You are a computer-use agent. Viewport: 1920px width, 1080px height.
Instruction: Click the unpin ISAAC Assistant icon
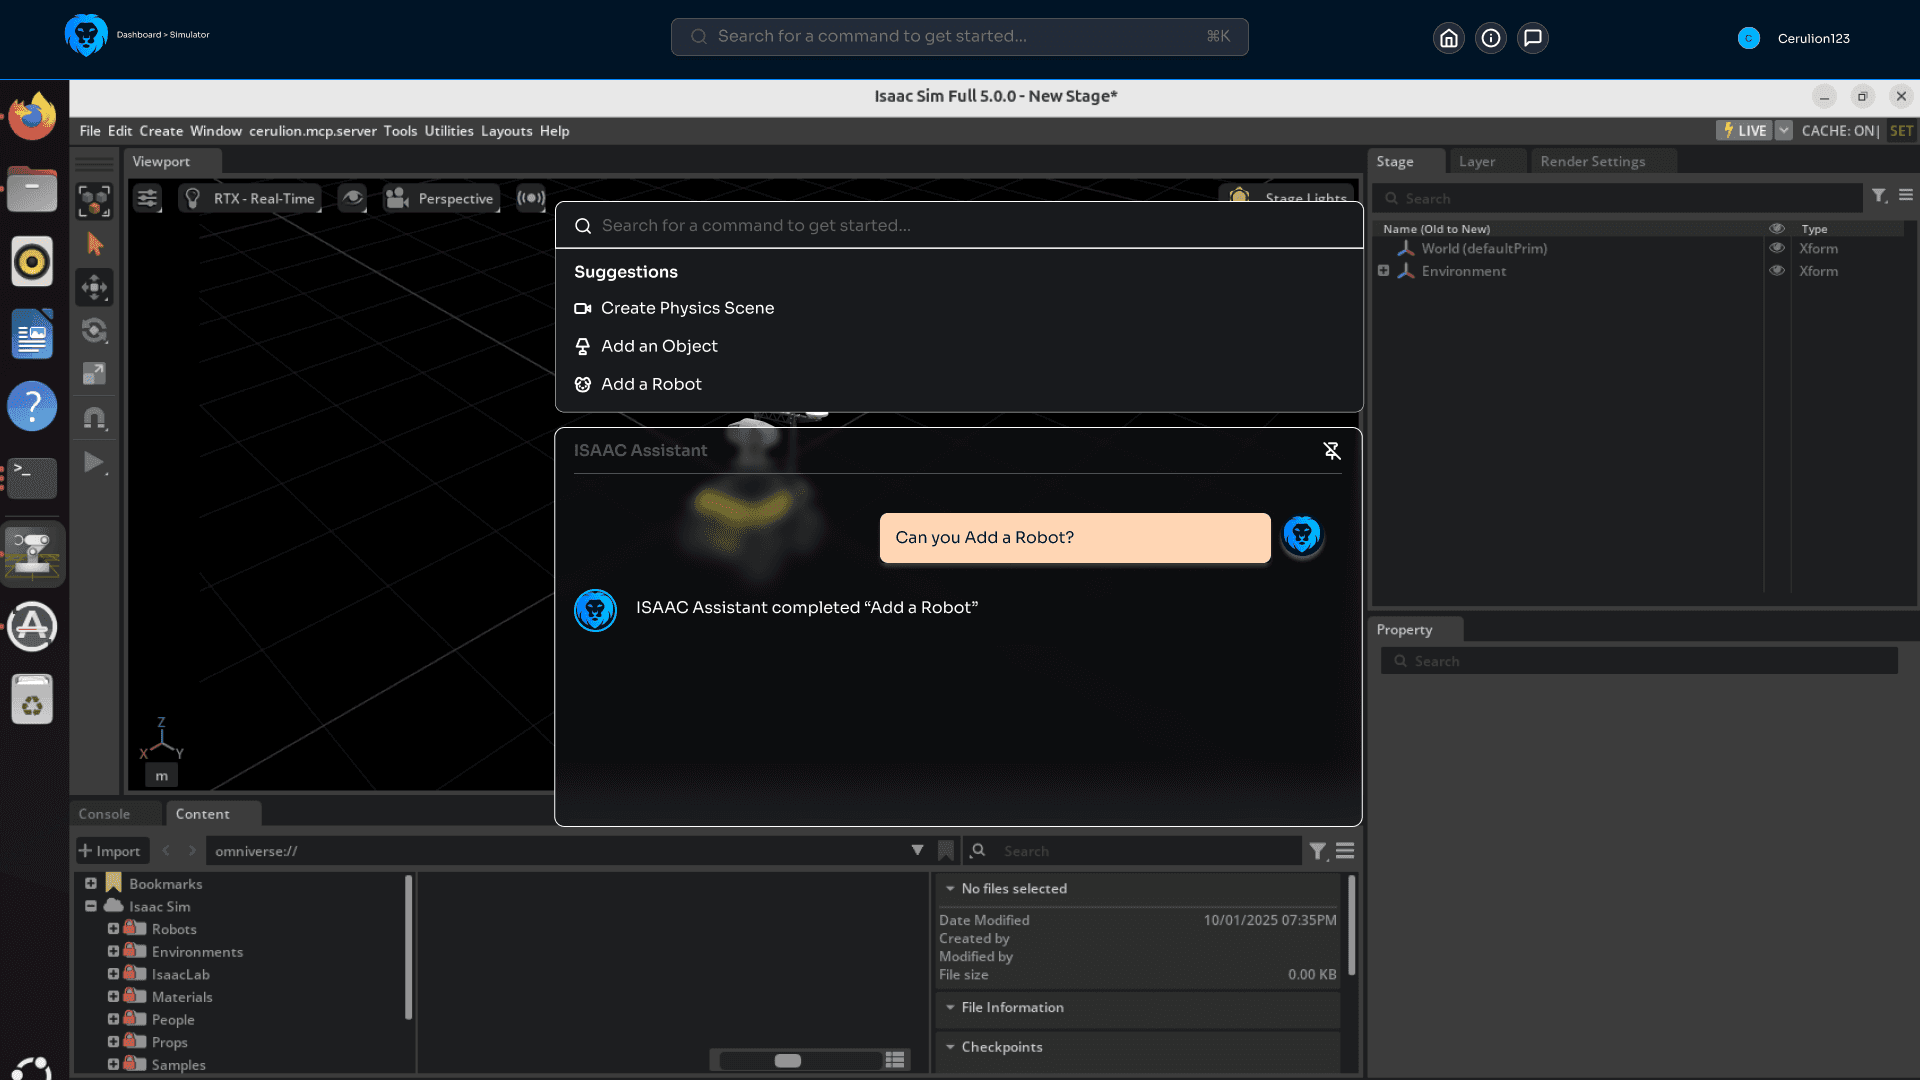pyautogui.click(x=1332, y=451)
